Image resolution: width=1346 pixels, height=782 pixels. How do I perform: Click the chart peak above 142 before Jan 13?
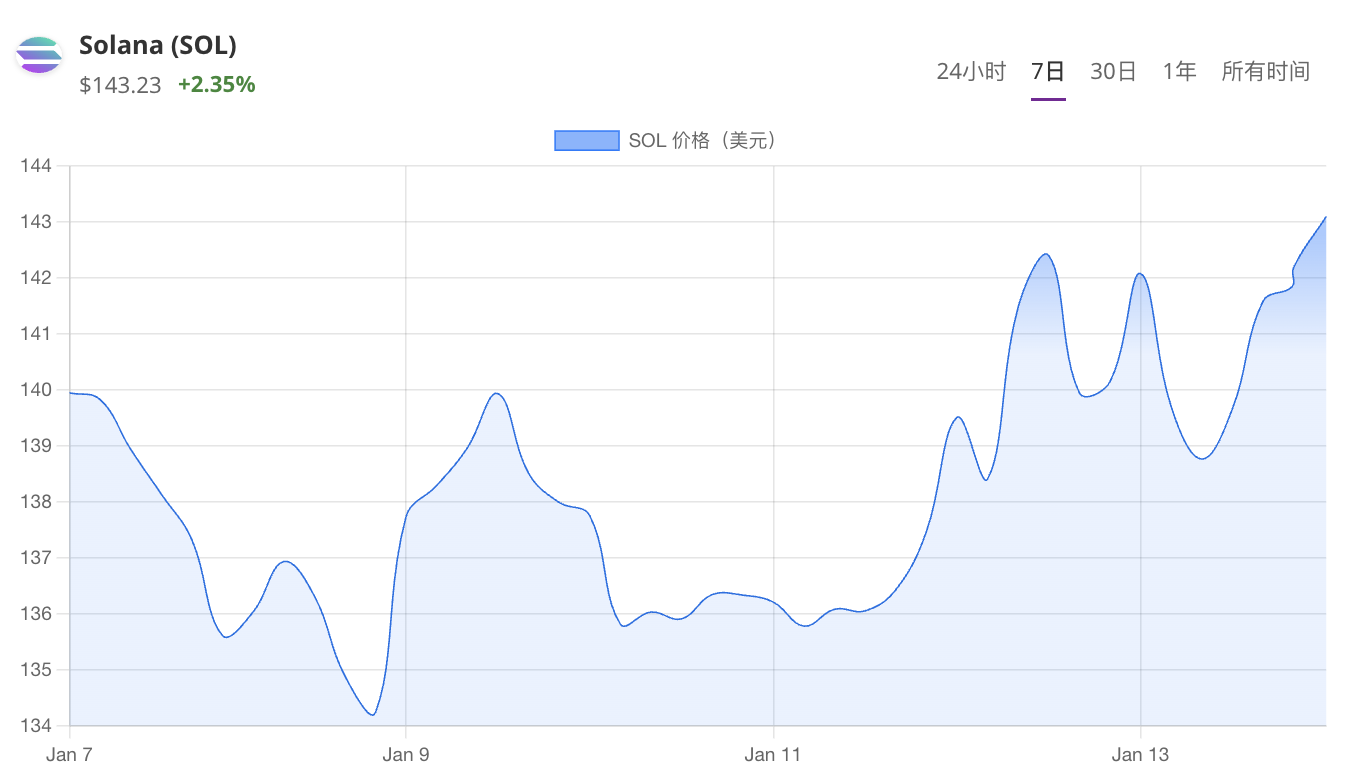pyautogui.click(x=1046, y=254)
